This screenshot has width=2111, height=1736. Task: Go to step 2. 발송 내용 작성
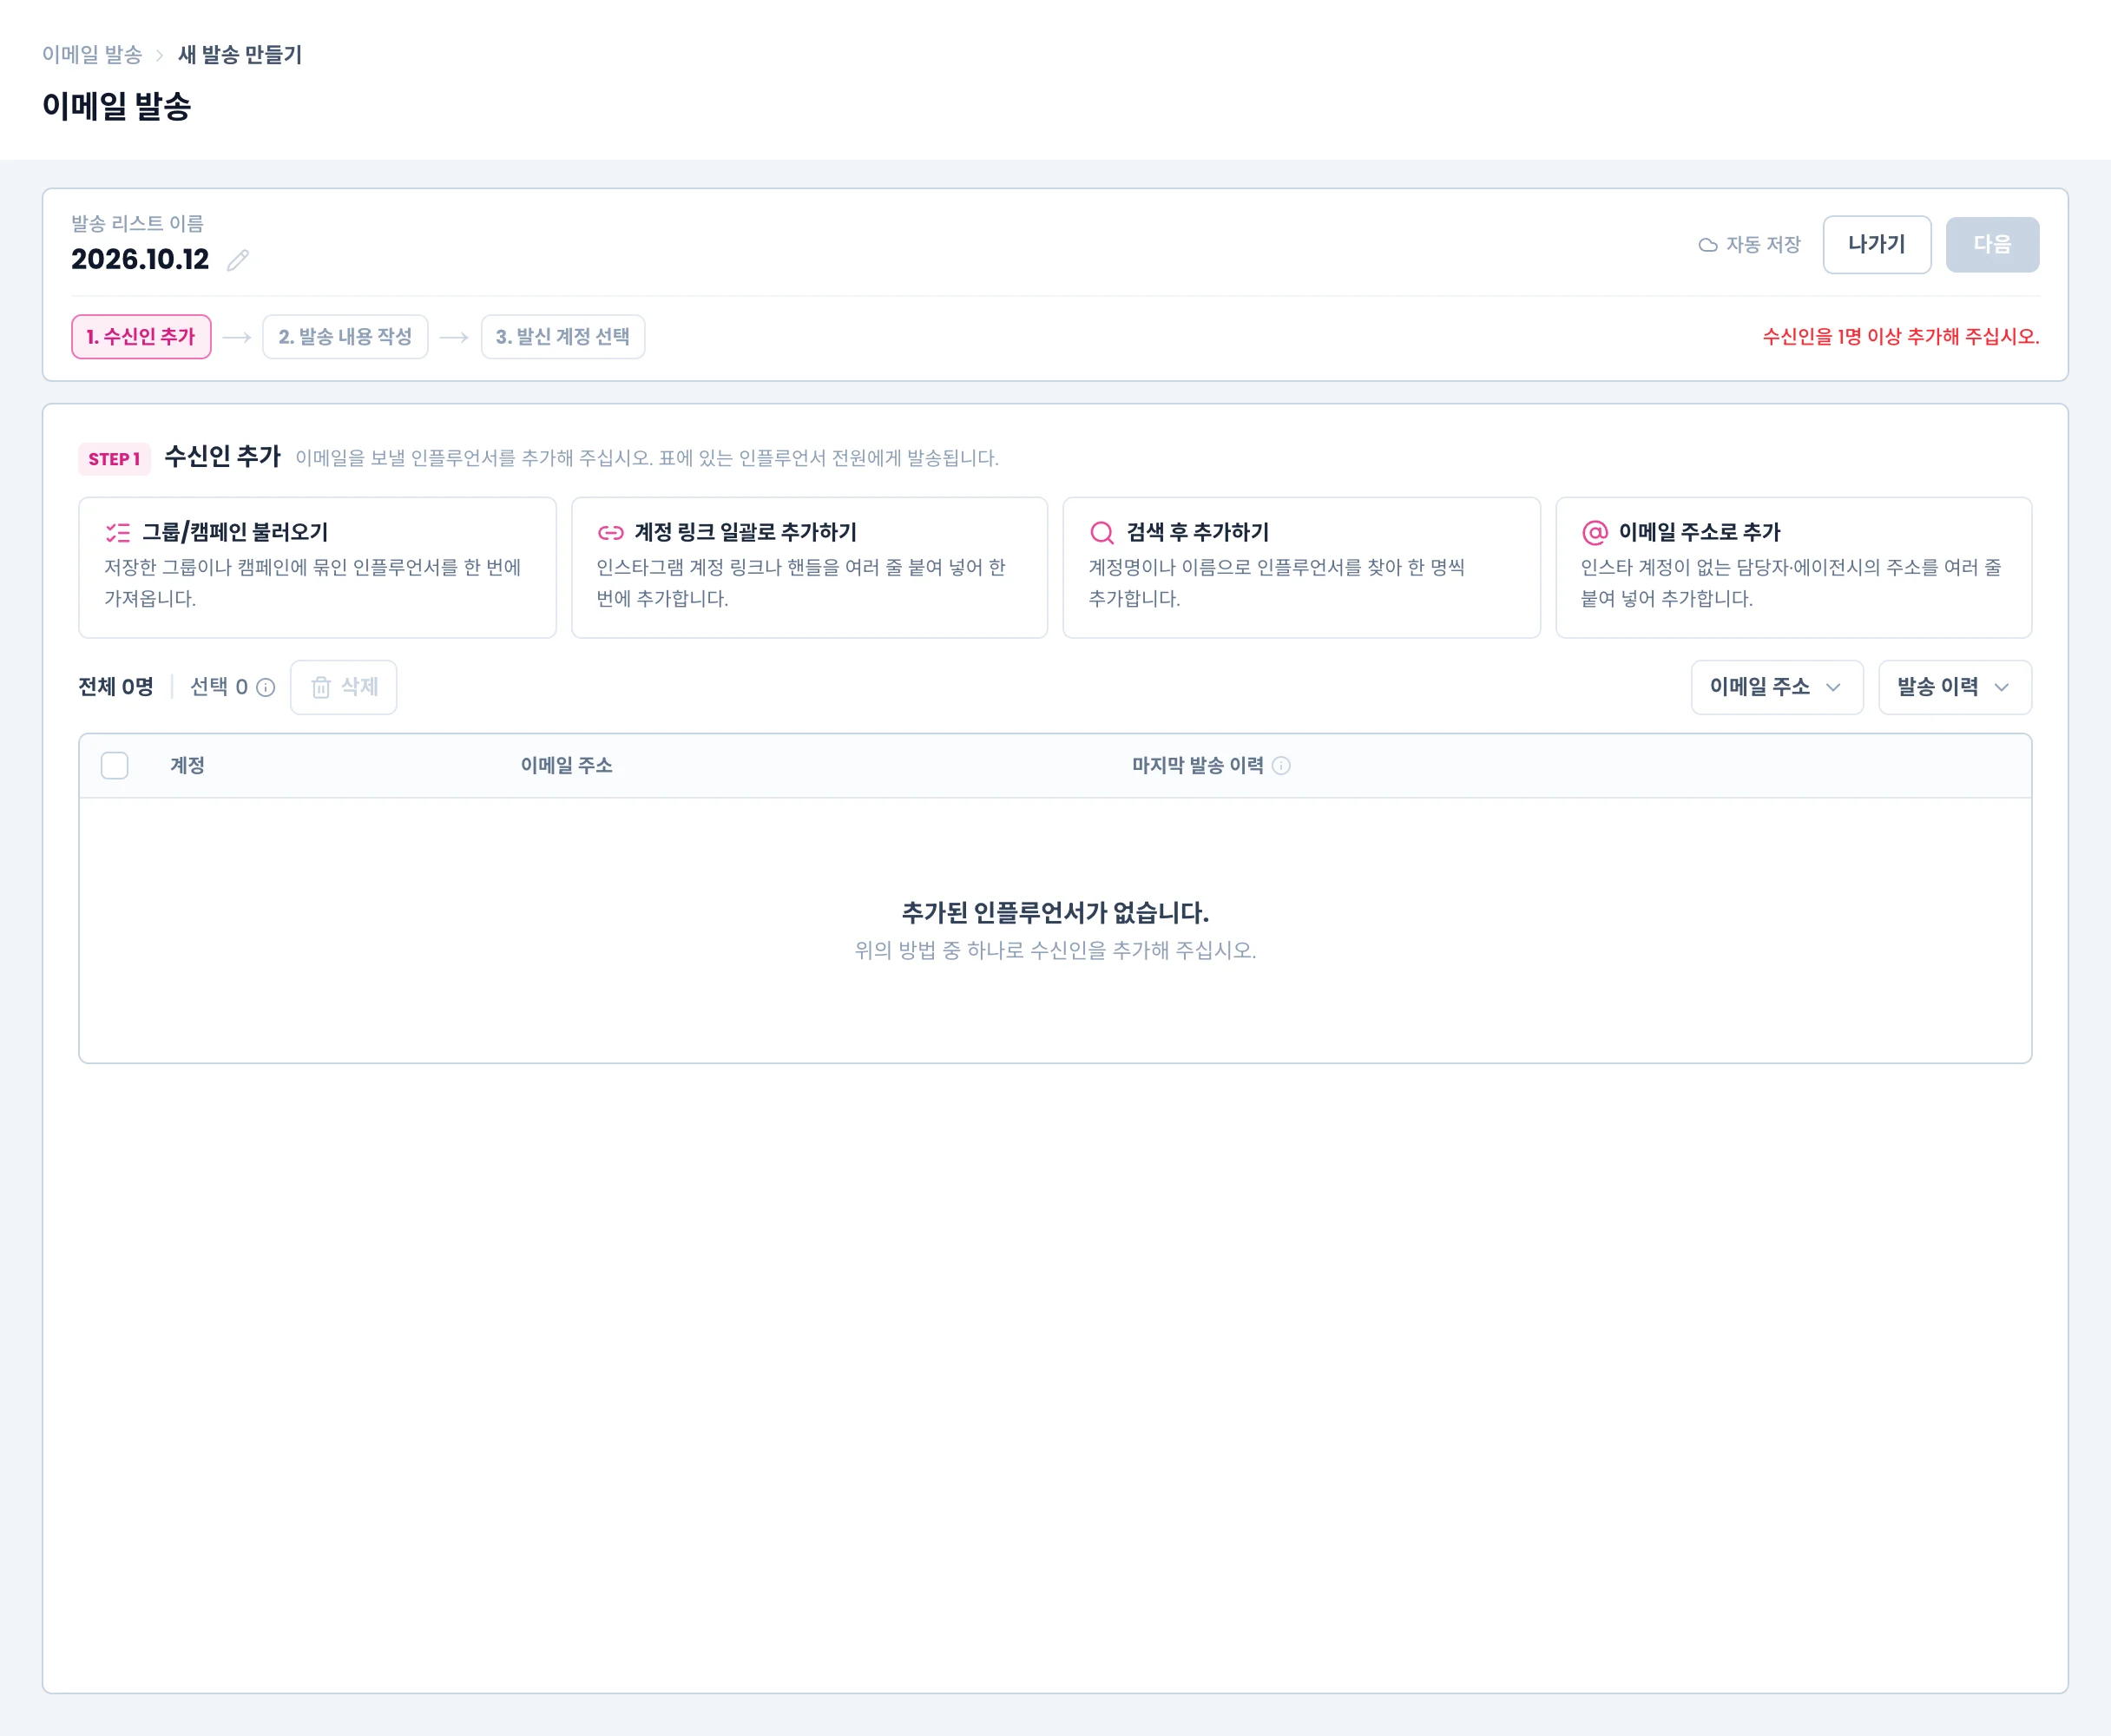pyautogui.click(x=345, y=337)
